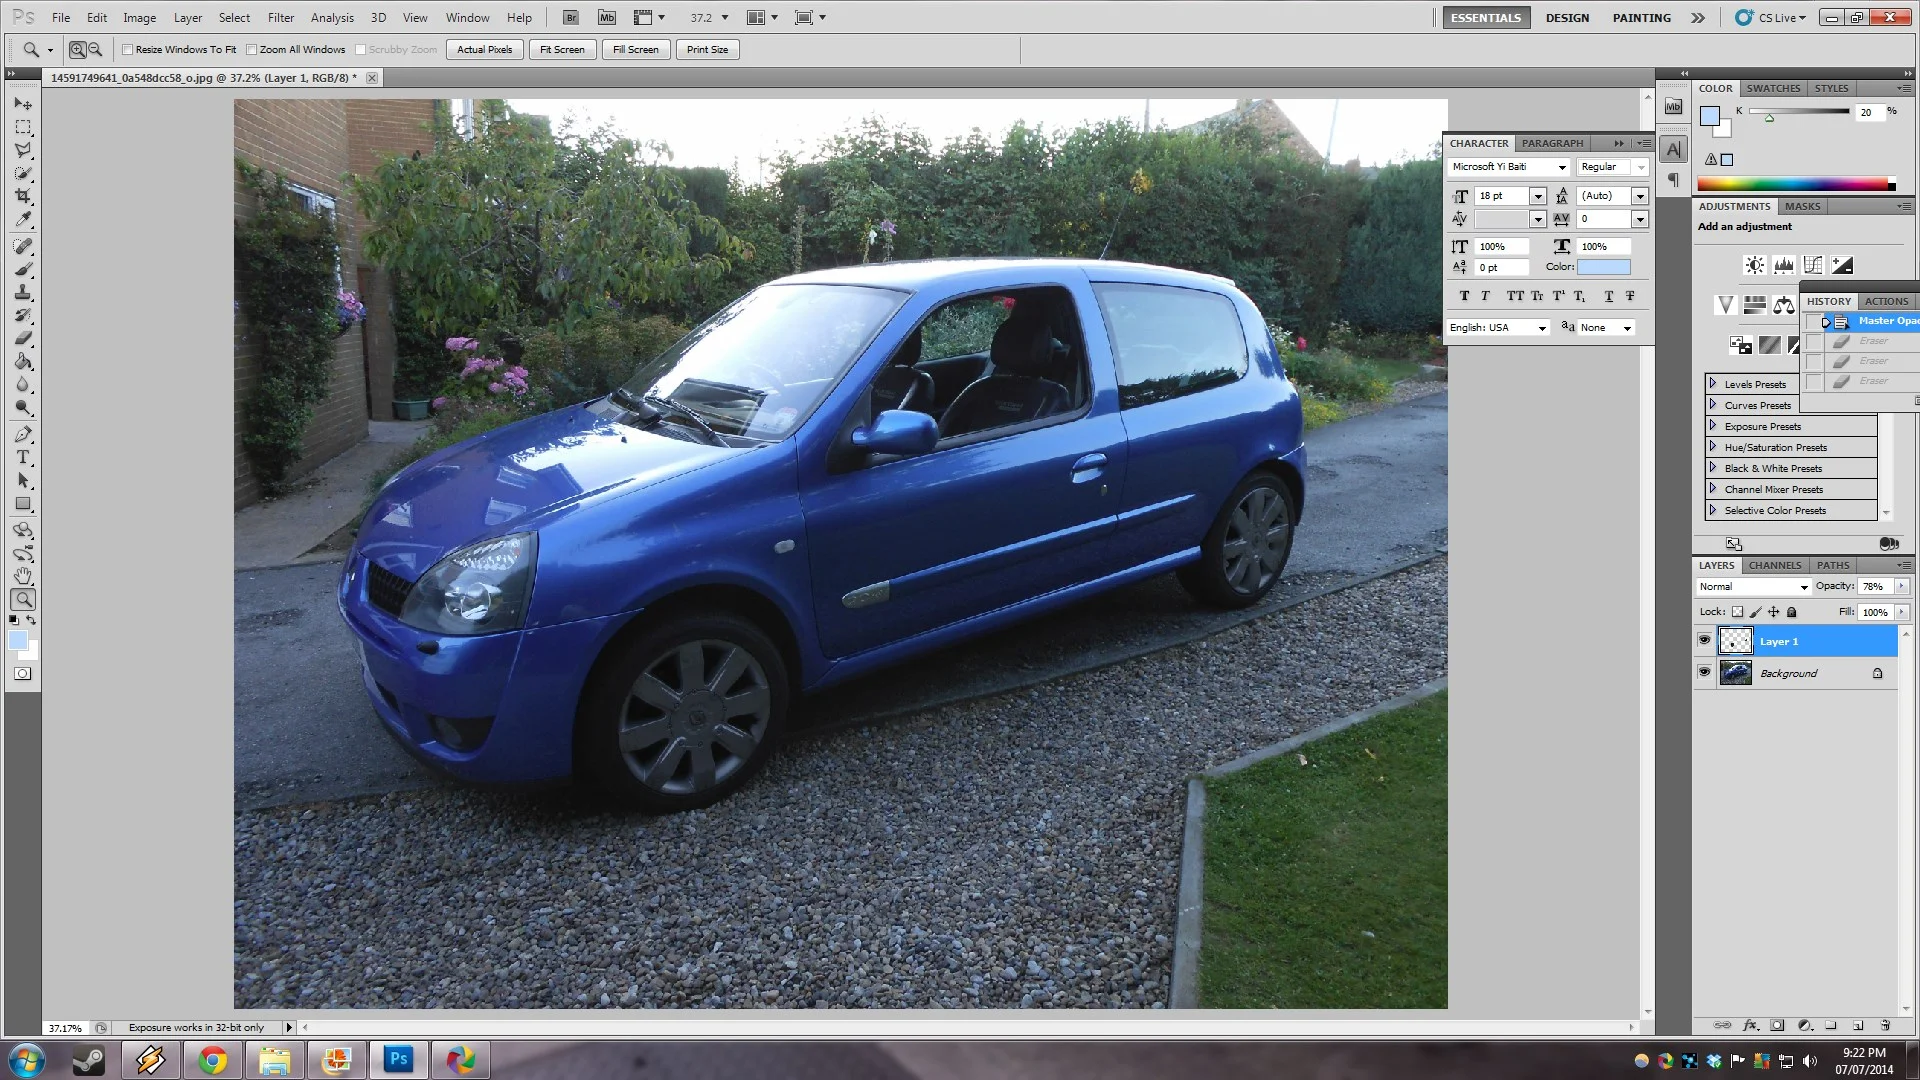Screen dimensions: 1920x1080
Task: Select the Blur tool
Action: click(23, 384)
